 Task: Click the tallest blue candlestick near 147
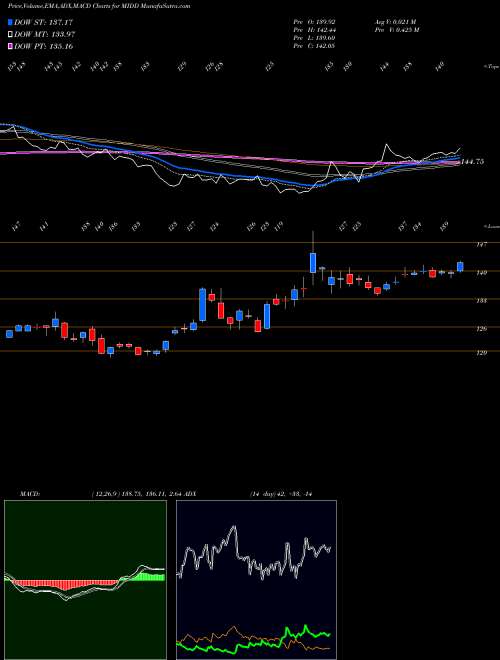point(313,263)
